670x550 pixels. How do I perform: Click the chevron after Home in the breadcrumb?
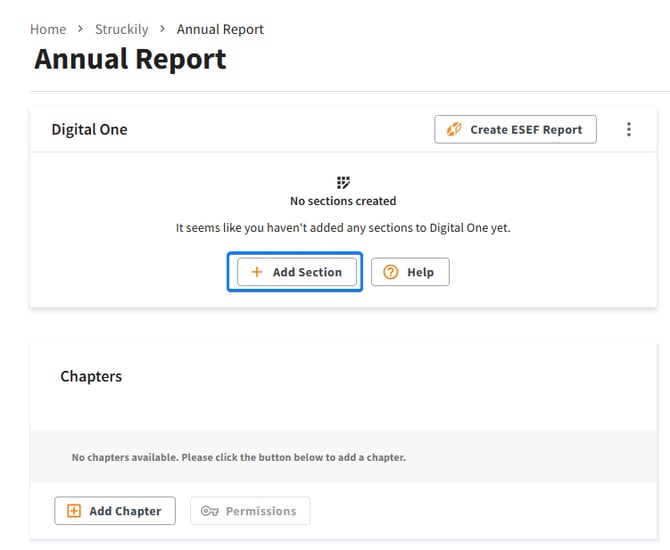[x=80, y=29]
